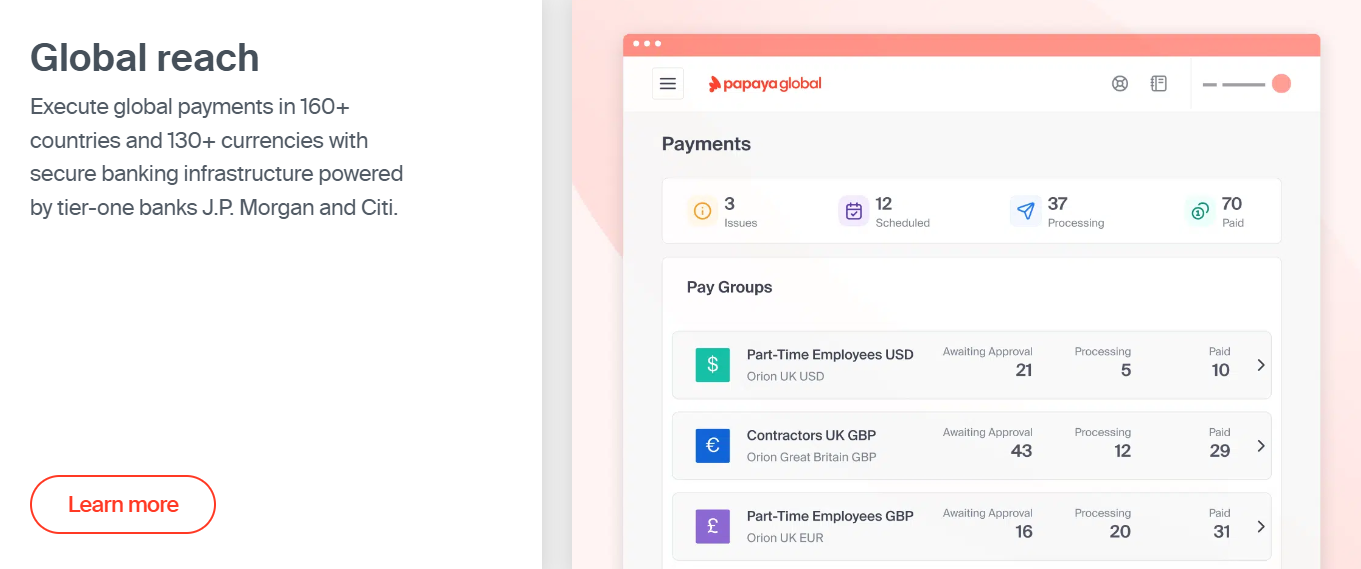The image size is (1361, 569).
Task: Open the notebook documentation icon
Action: [x=1159, y=84]
